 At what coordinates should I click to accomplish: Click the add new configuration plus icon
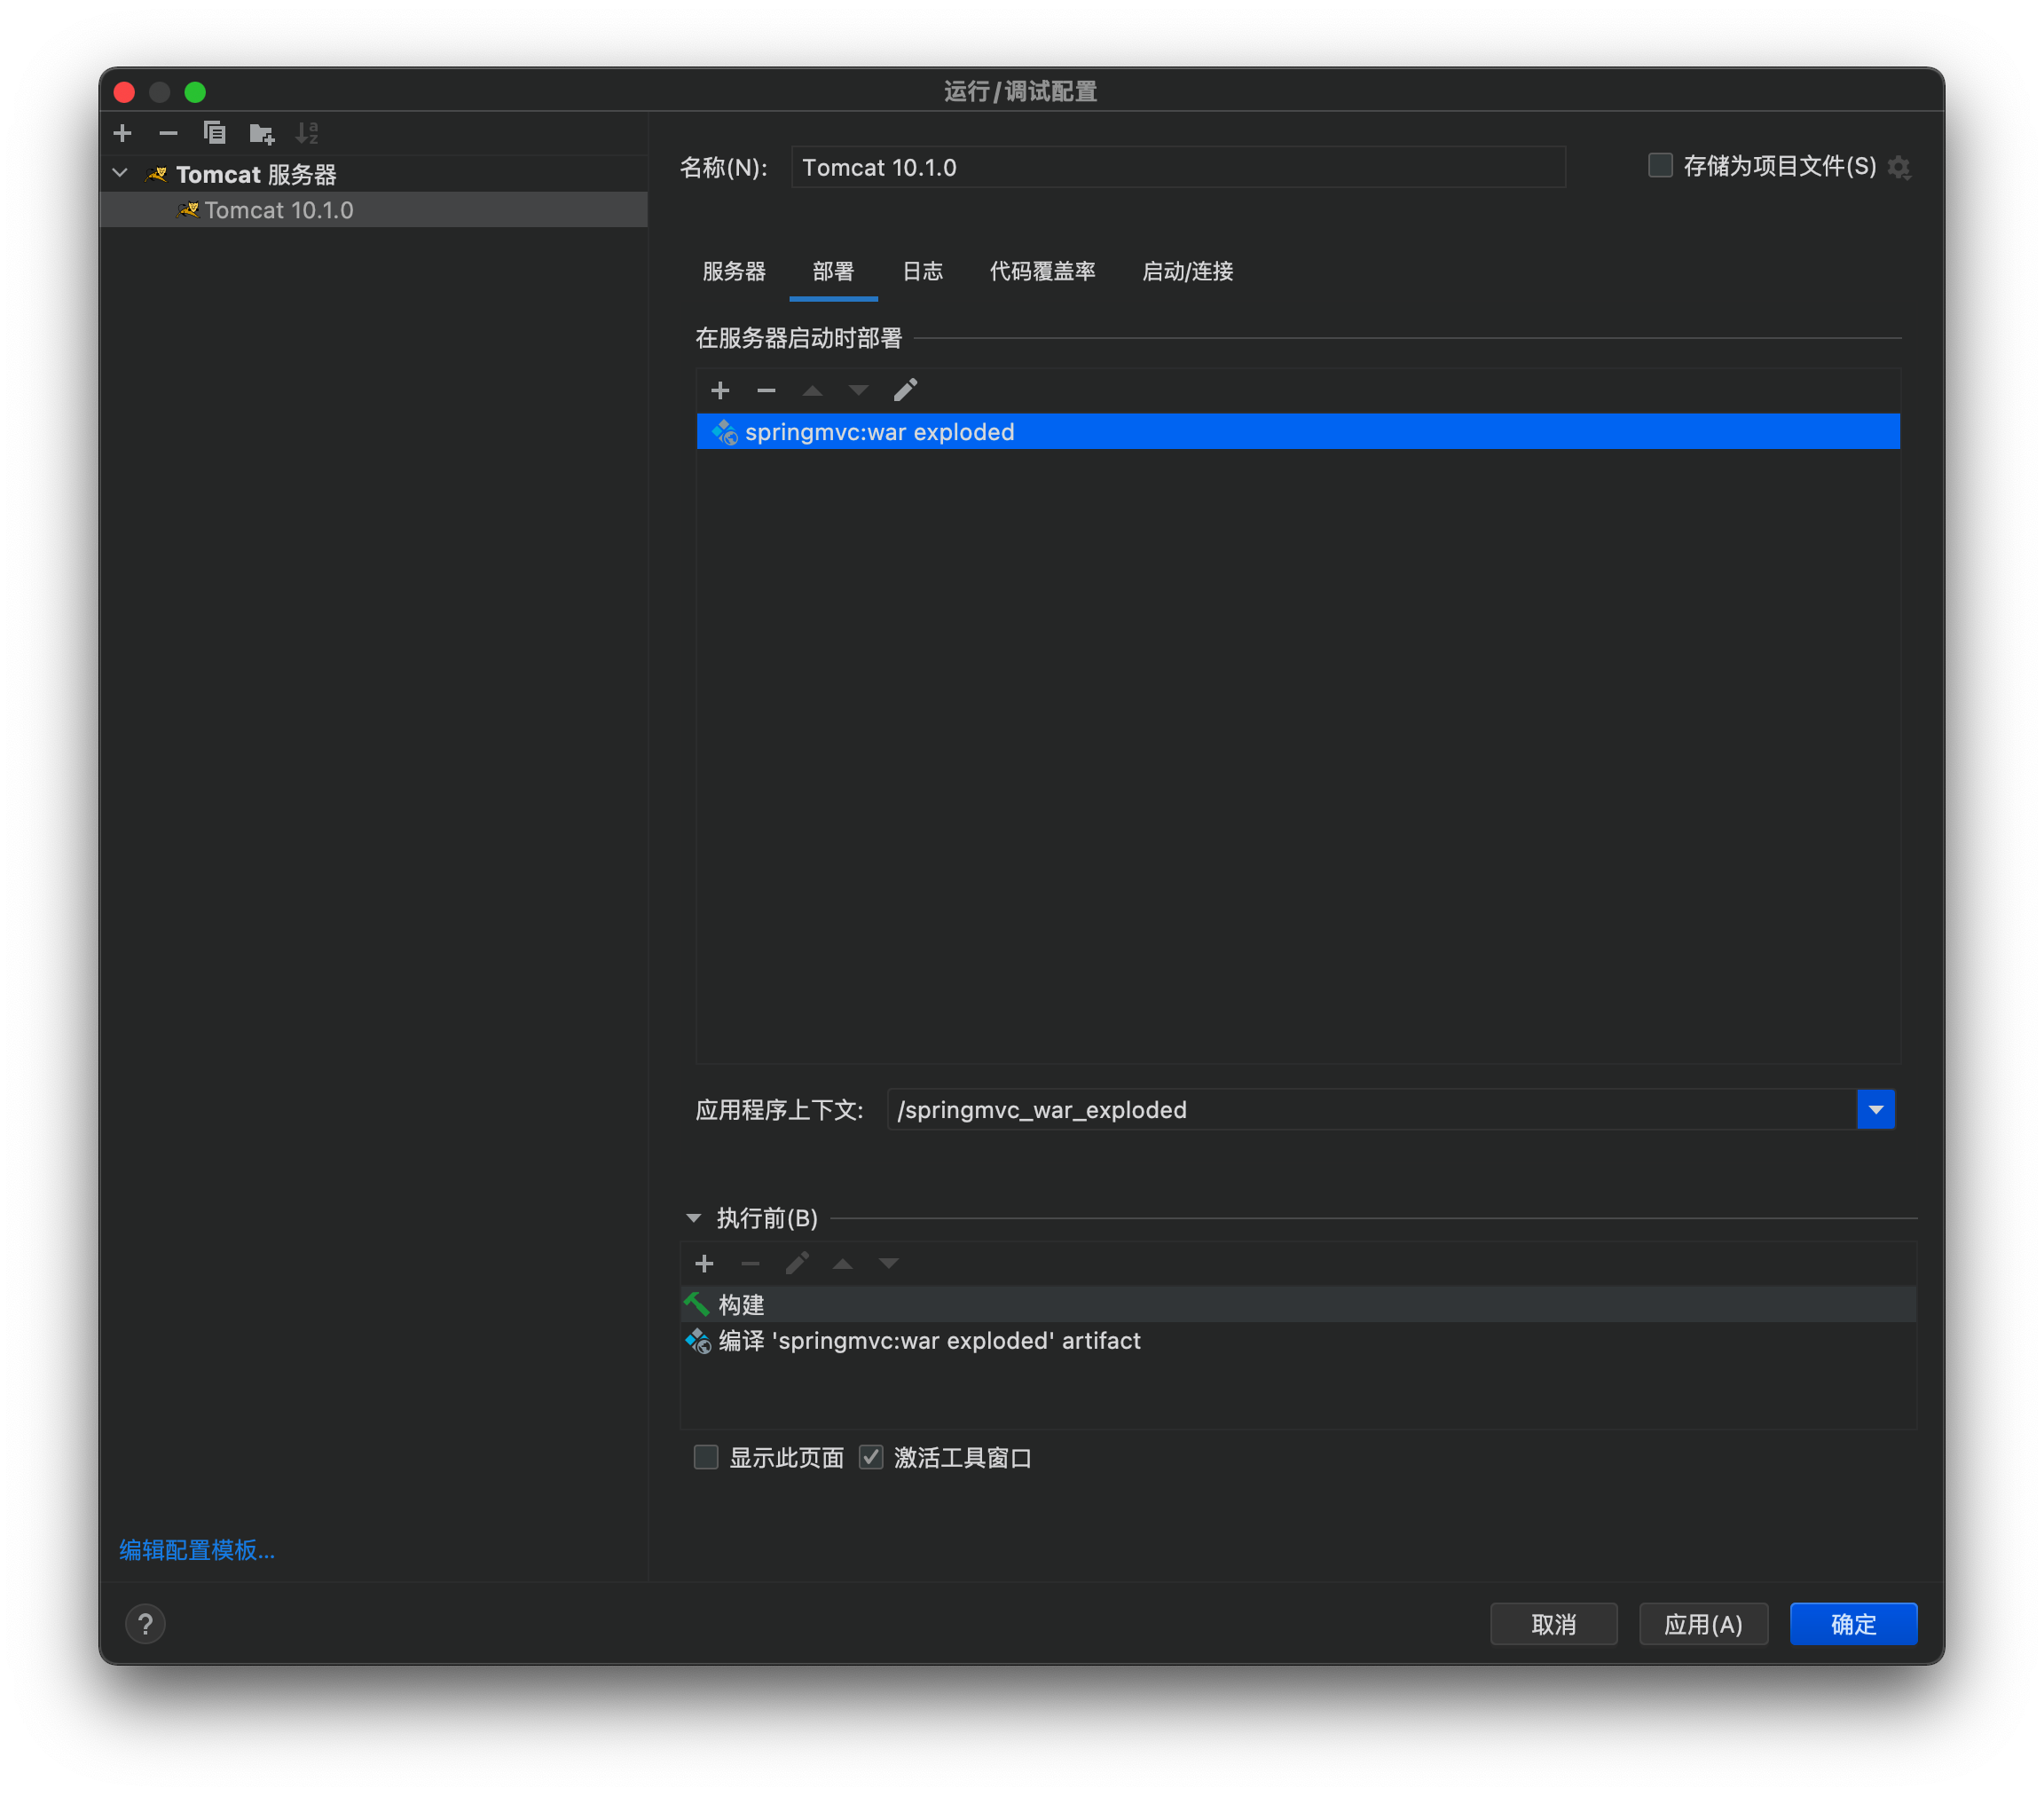click(x=123, y=133)
